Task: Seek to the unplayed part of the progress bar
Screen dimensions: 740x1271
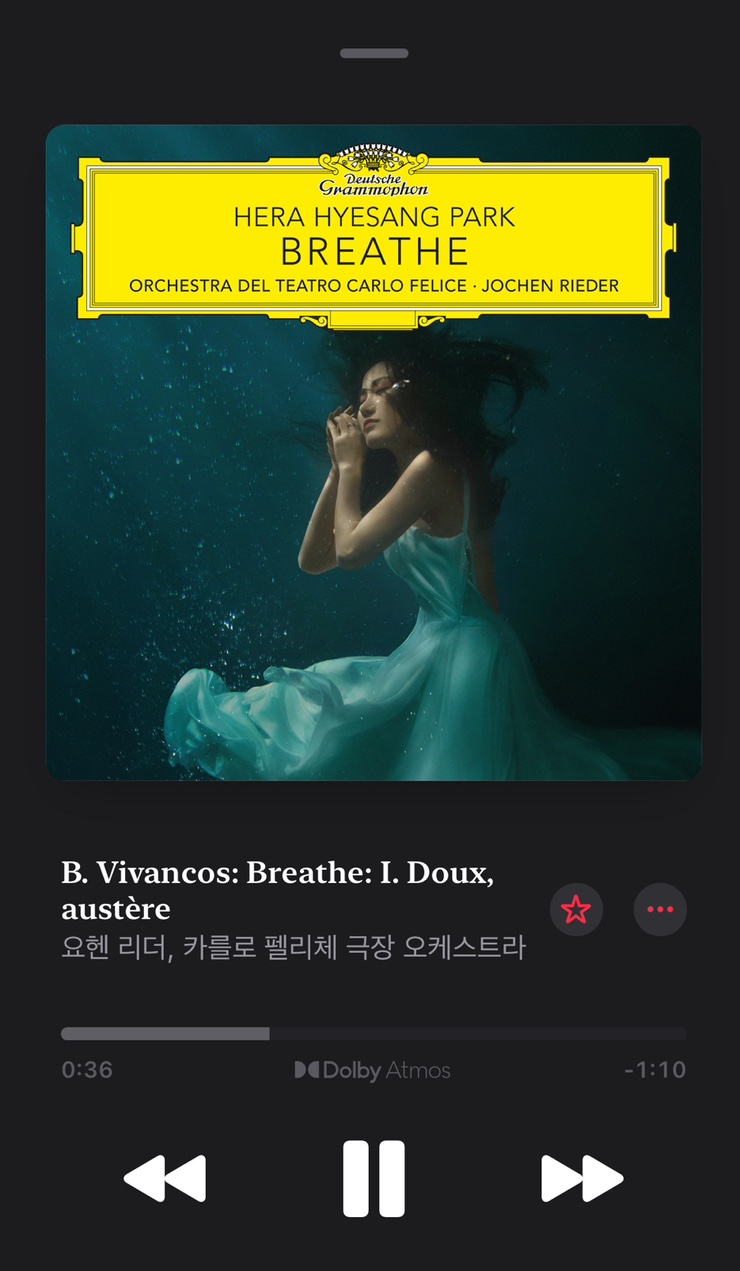Action: [x=478, y=1034]
